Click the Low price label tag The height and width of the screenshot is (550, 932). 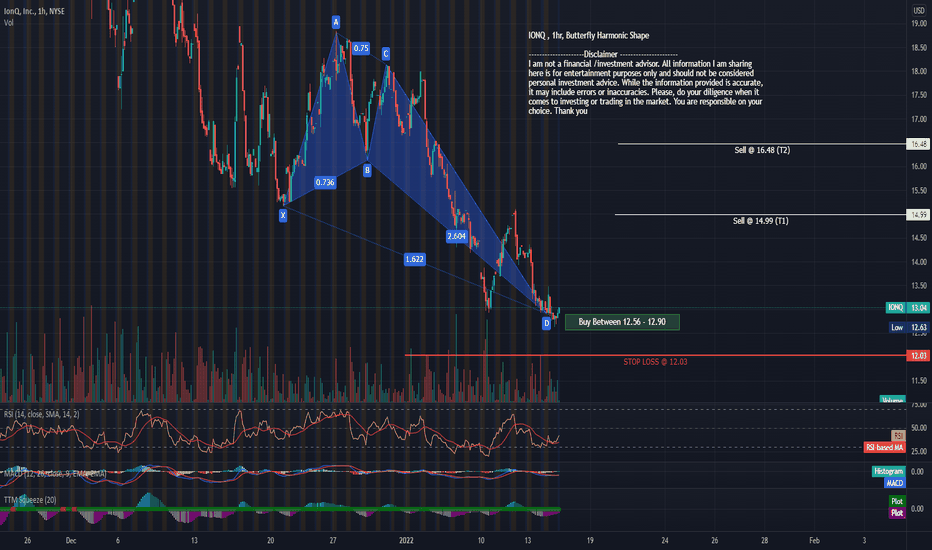click(897, 327)
